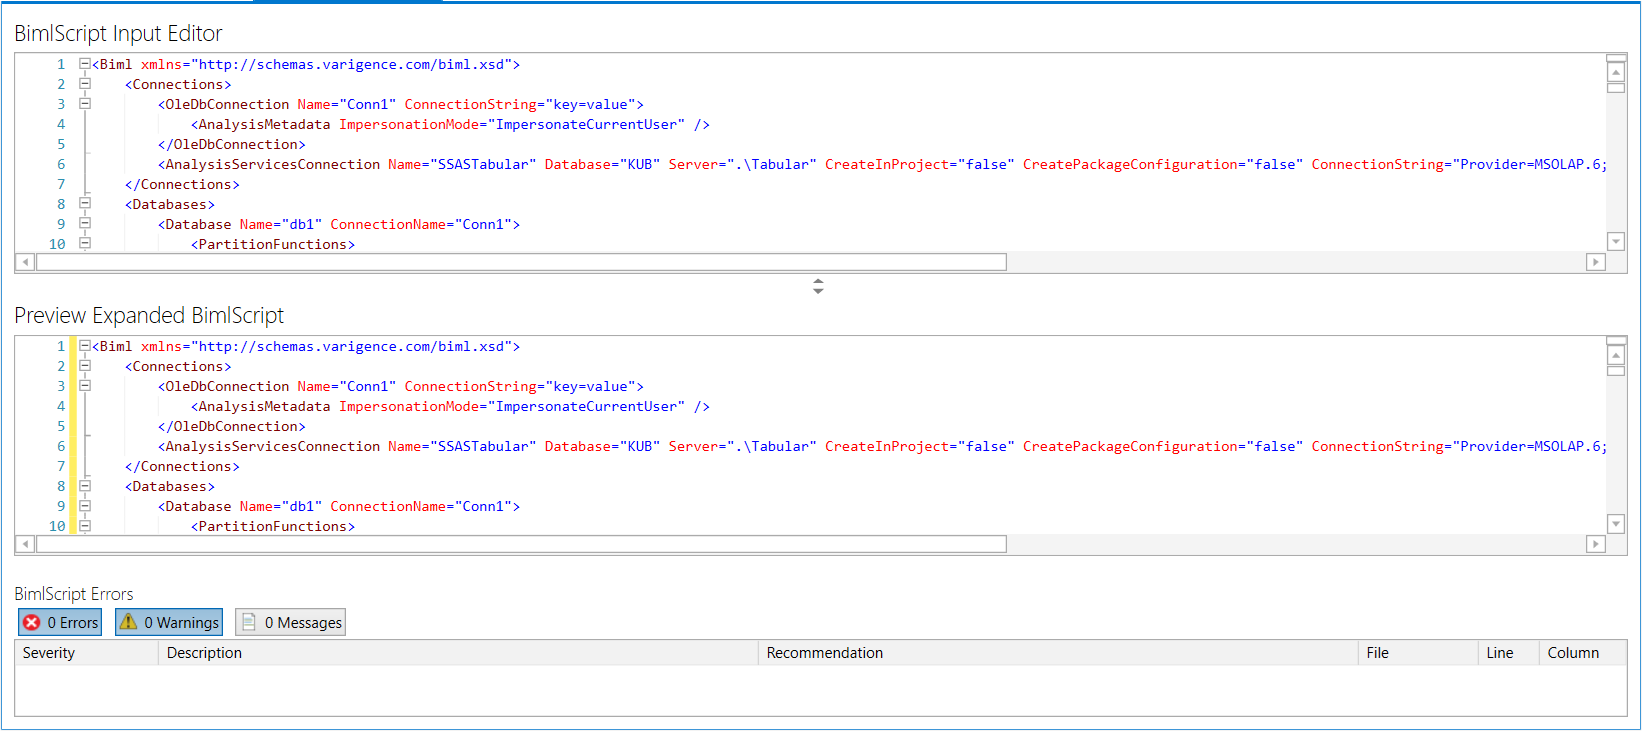Image resolution: width=1642 pixels, height=731 pixels.
Task: Click the Preview pane scroll-left arrow
Action: click(x=25, y=544)
